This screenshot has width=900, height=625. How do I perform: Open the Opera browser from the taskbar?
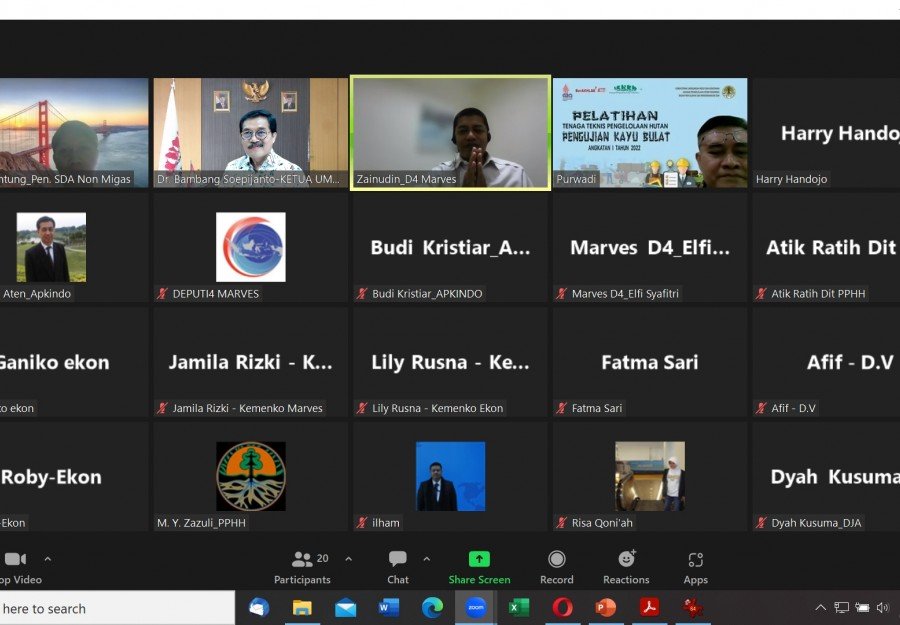pos(562,607)
